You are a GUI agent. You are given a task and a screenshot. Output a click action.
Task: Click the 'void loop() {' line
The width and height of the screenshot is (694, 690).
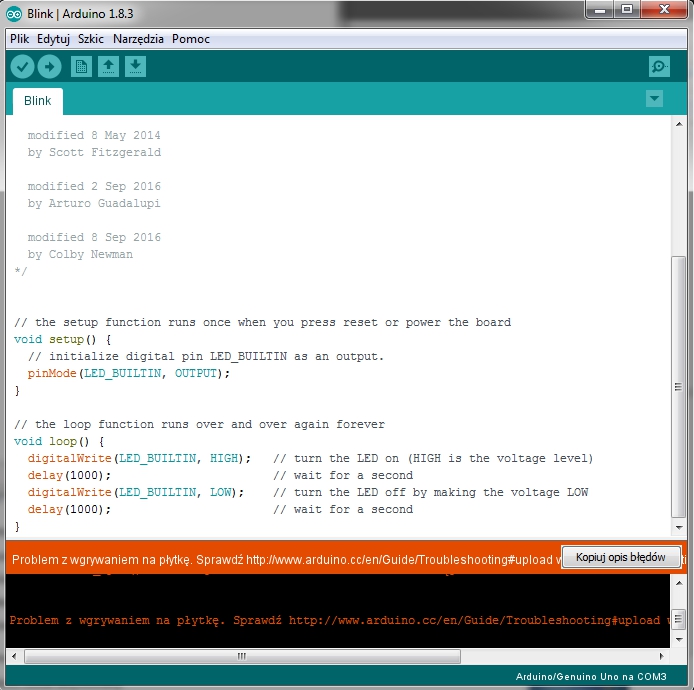point(59,441)
